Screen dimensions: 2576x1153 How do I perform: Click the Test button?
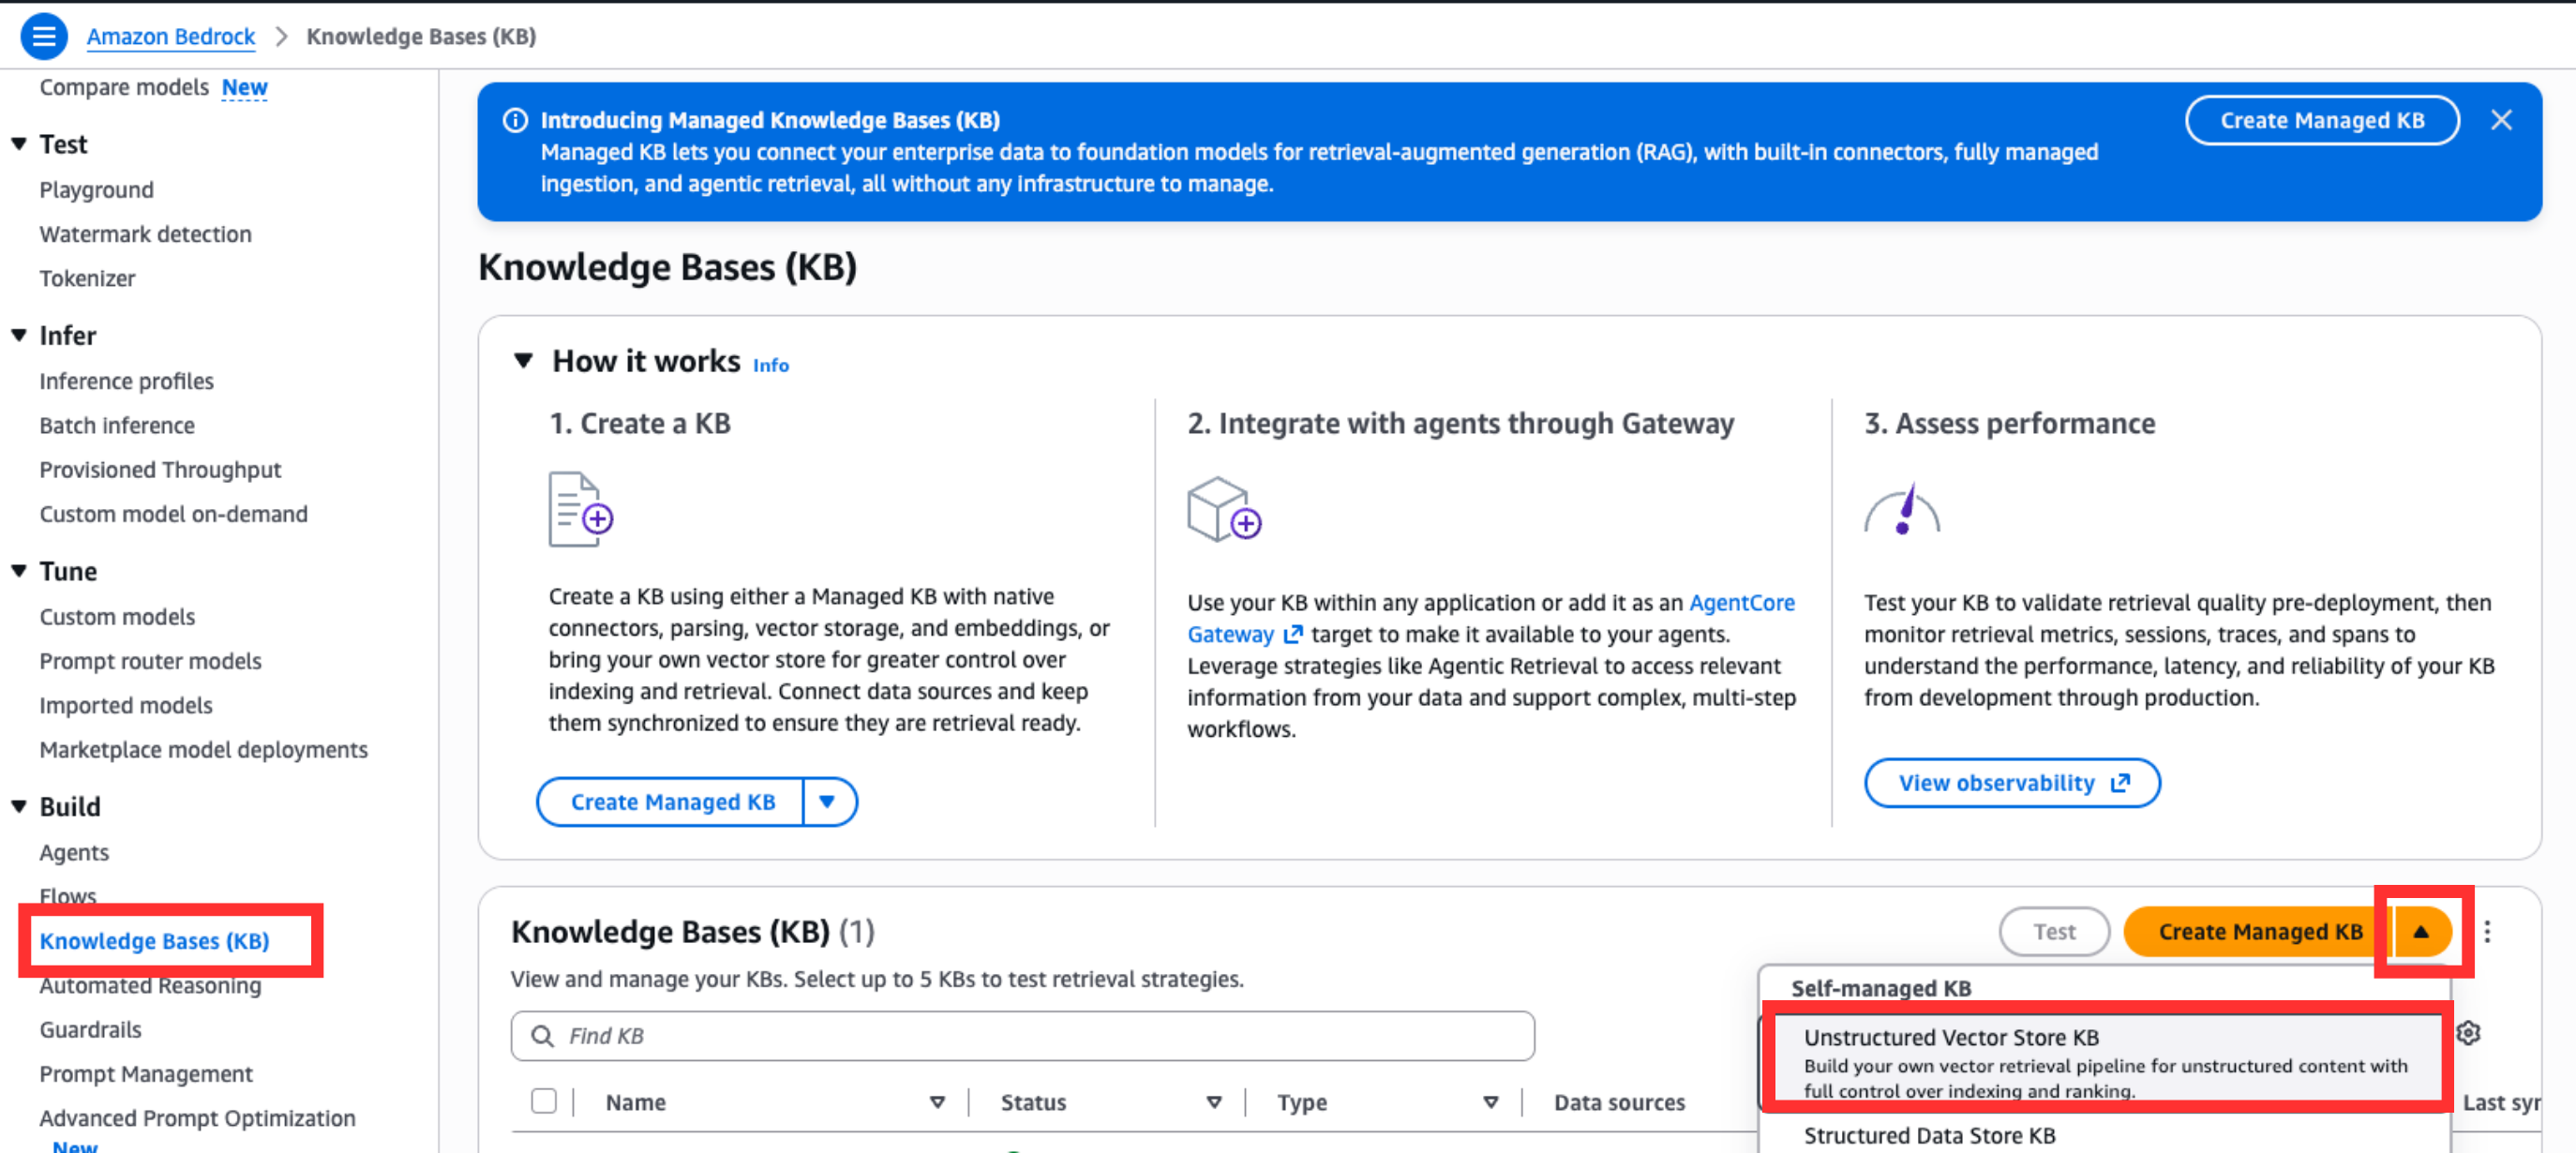(x=2054, y=932)
